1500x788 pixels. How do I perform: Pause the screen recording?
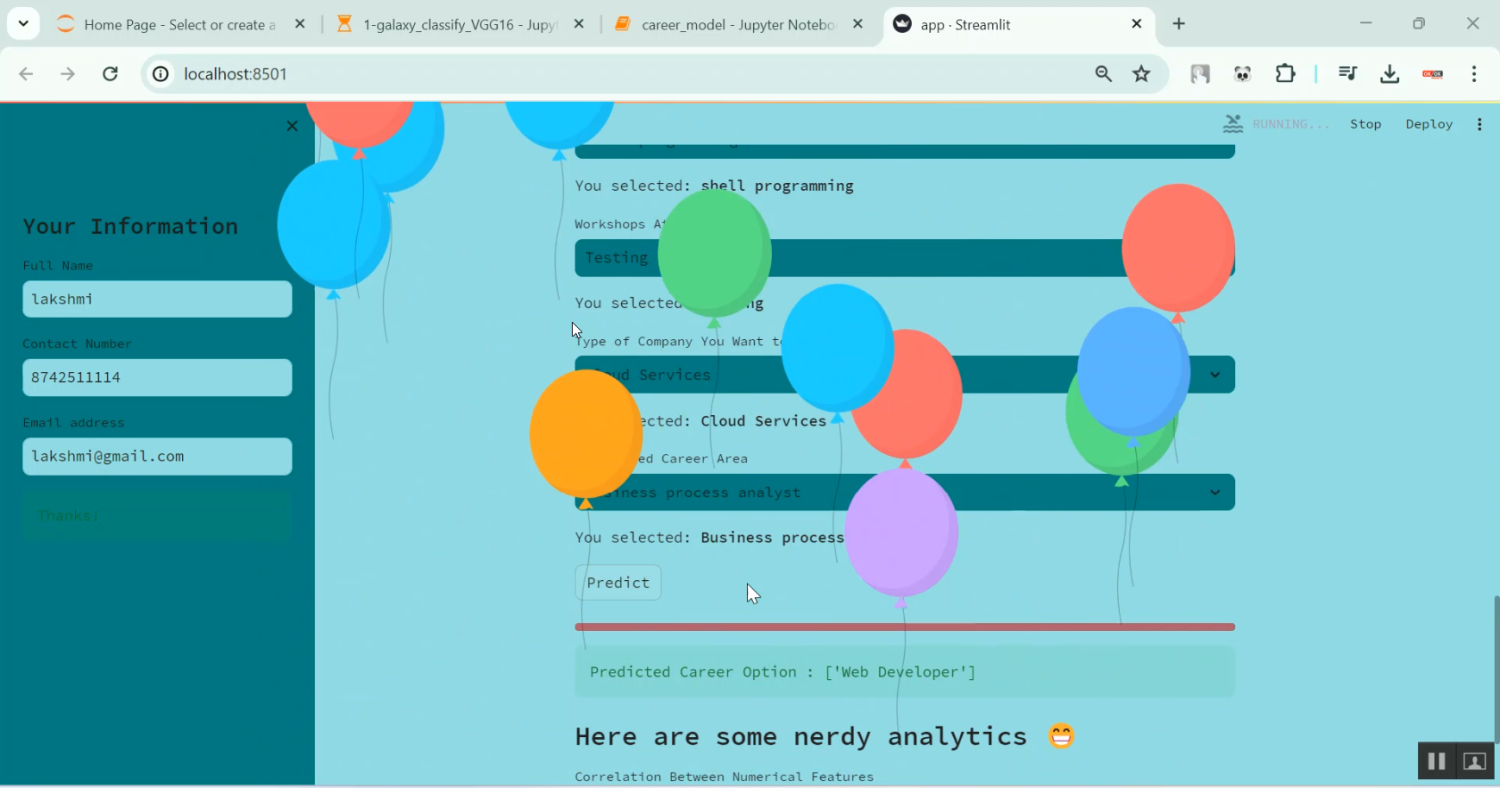point(1436,760)
